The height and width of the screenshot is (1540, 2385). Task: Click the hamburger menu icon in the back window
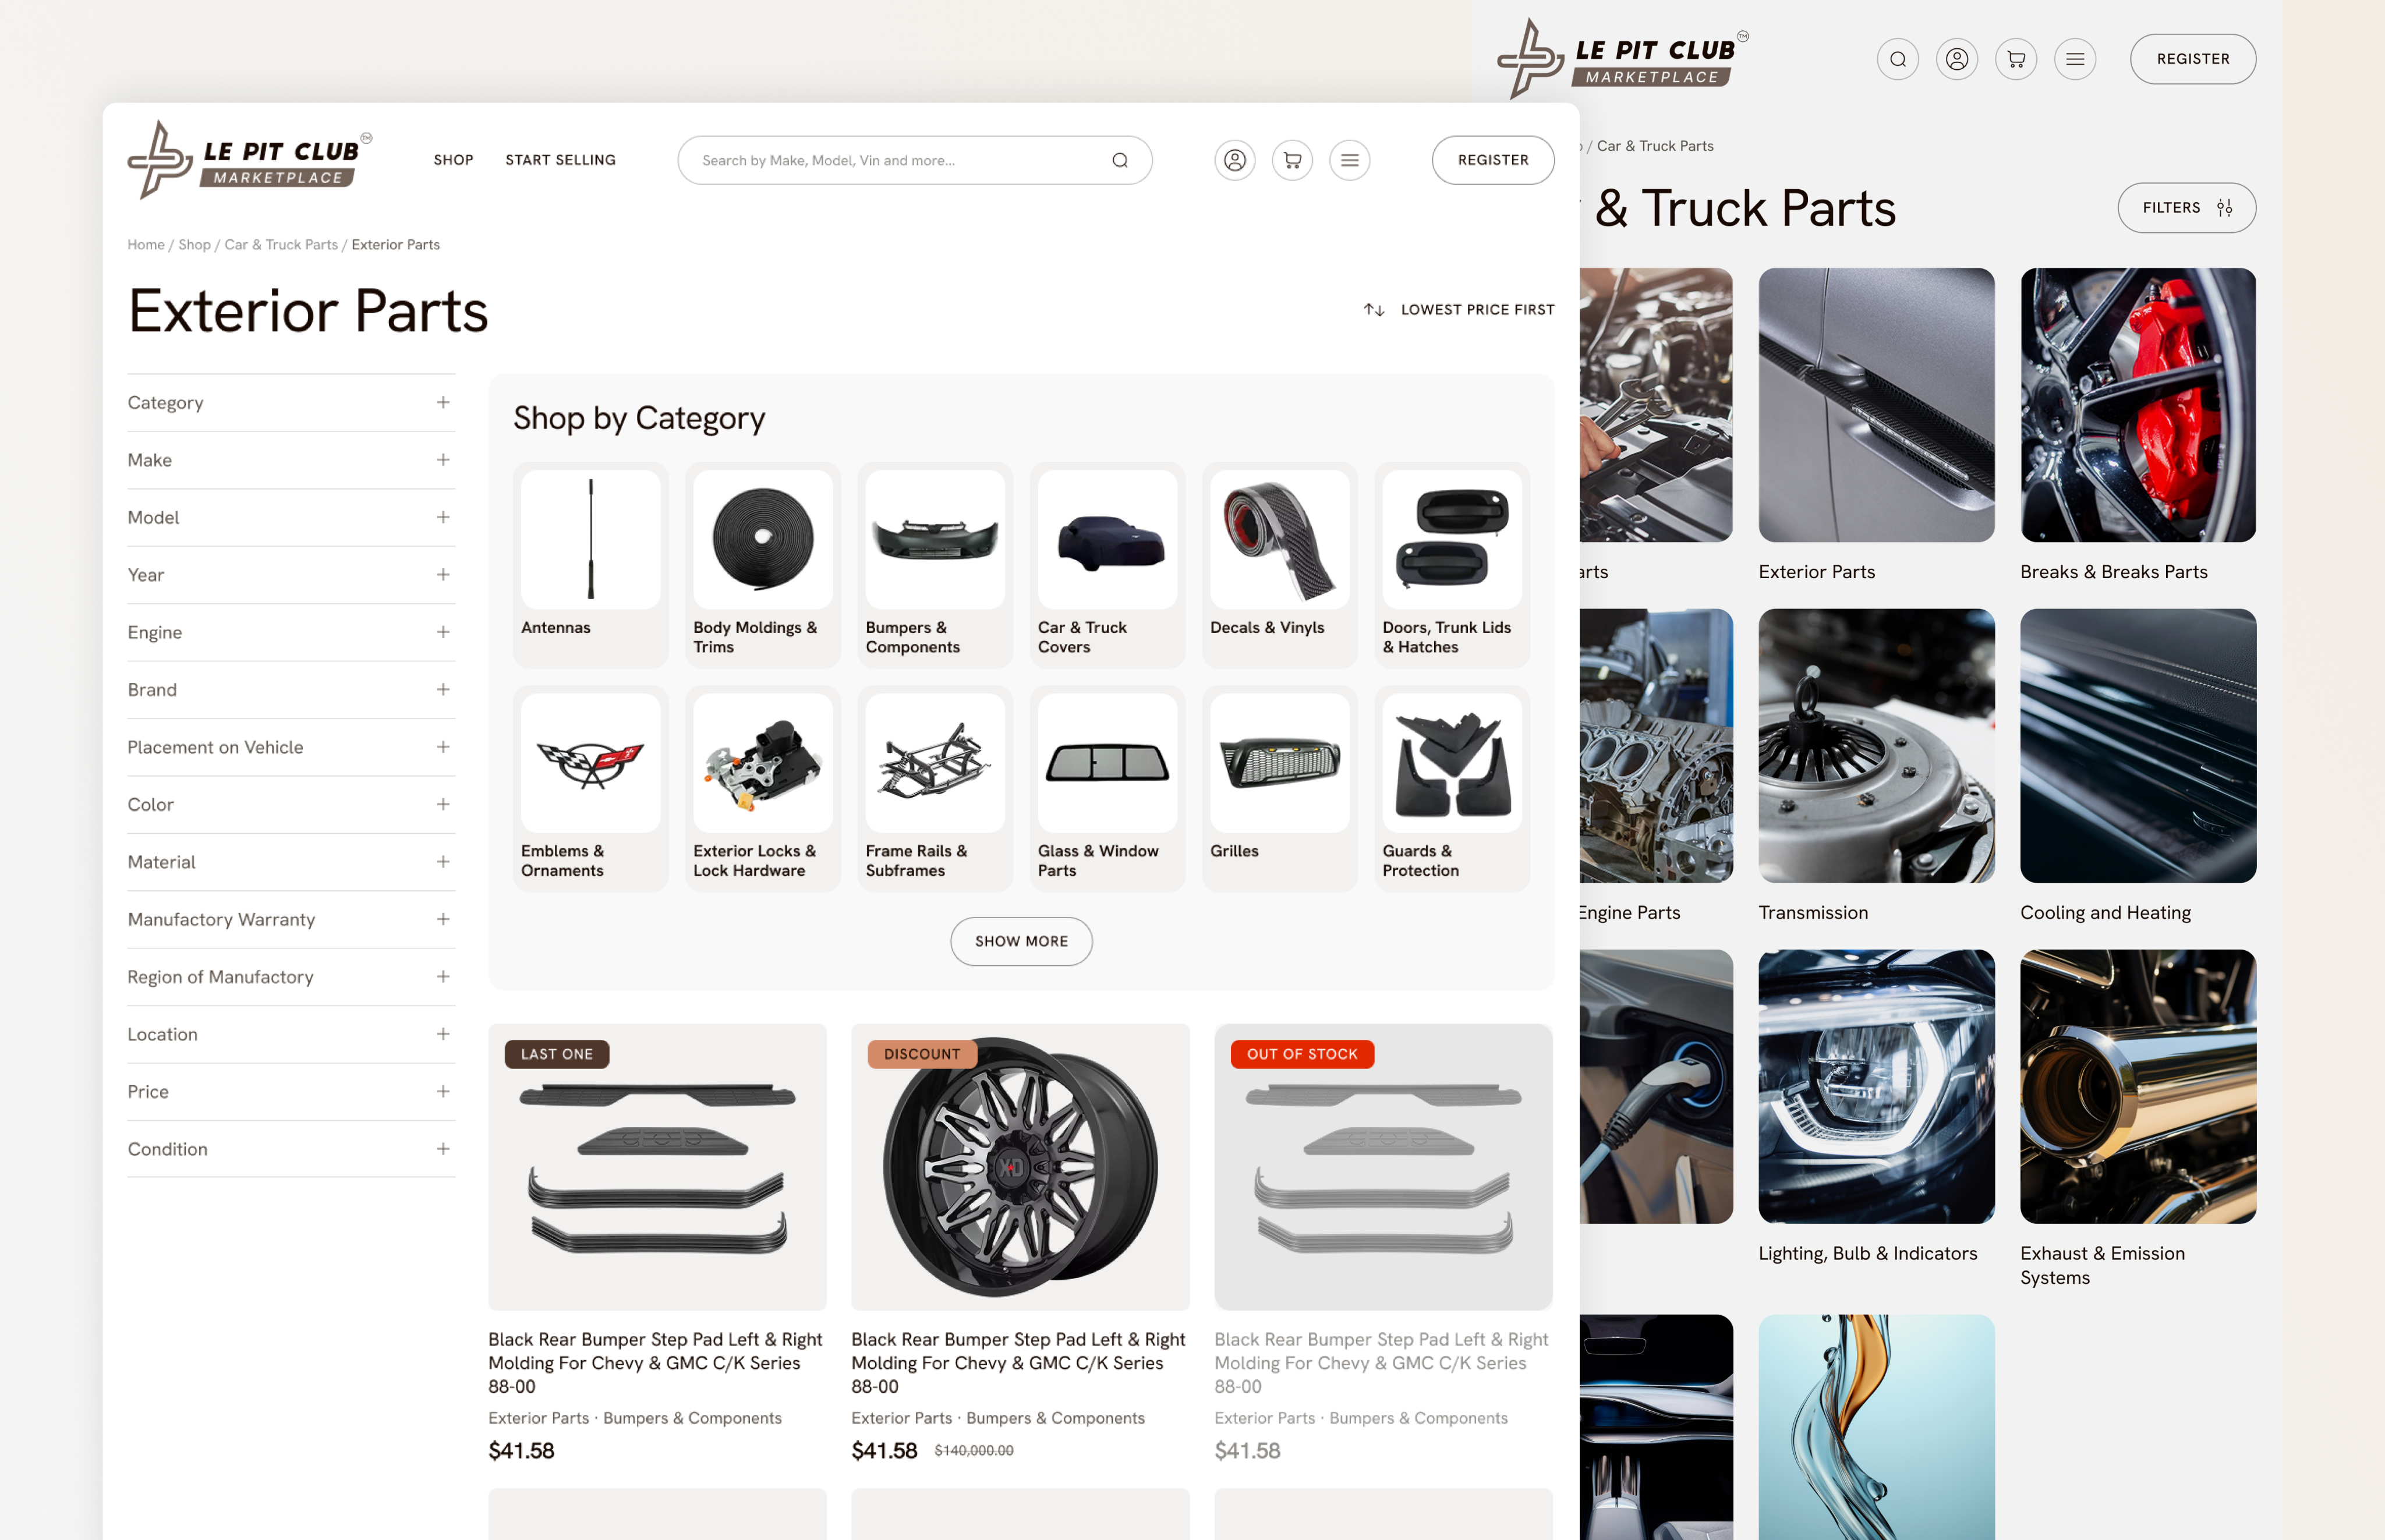[2075, 59]
